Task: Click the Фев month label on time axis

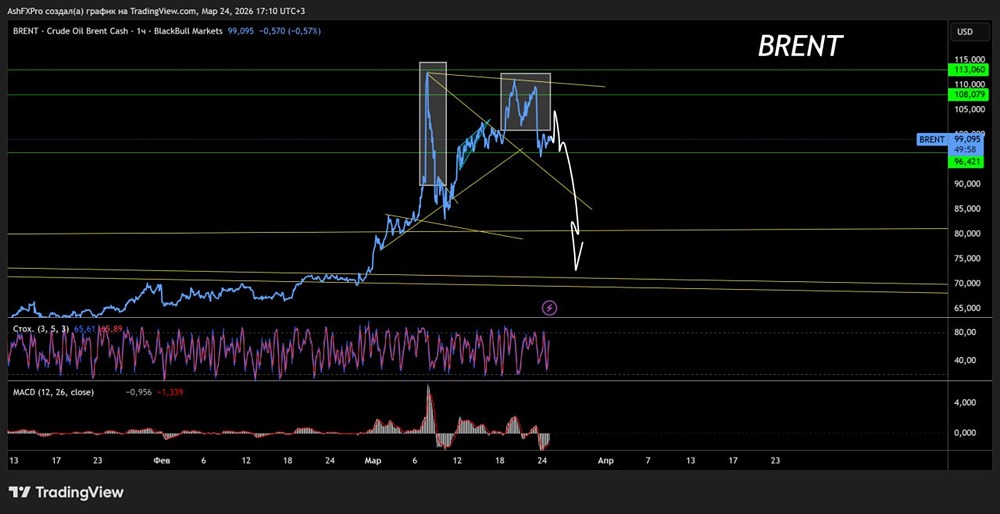Action: [163, 460]
